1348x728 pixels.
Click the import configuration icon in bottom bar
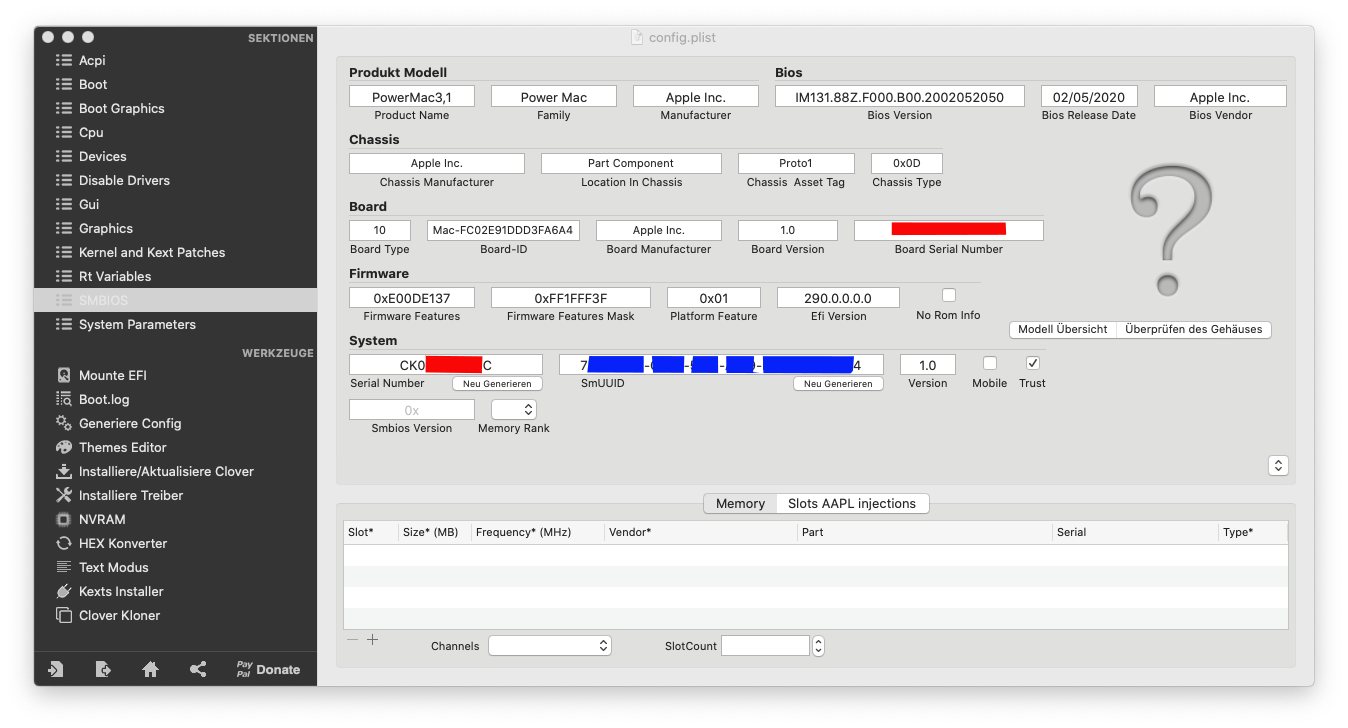(56, 669)
